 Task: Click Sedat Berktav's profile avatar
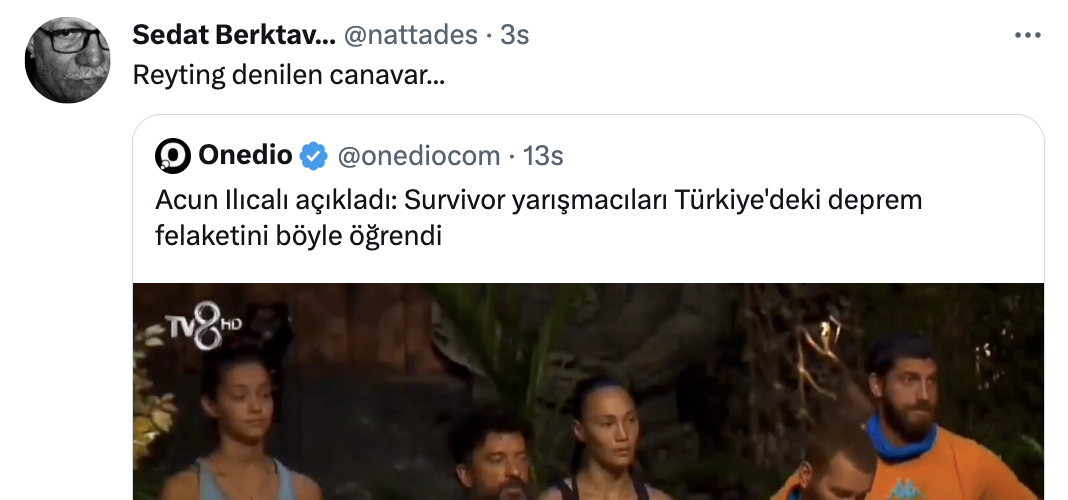point(67,60)
